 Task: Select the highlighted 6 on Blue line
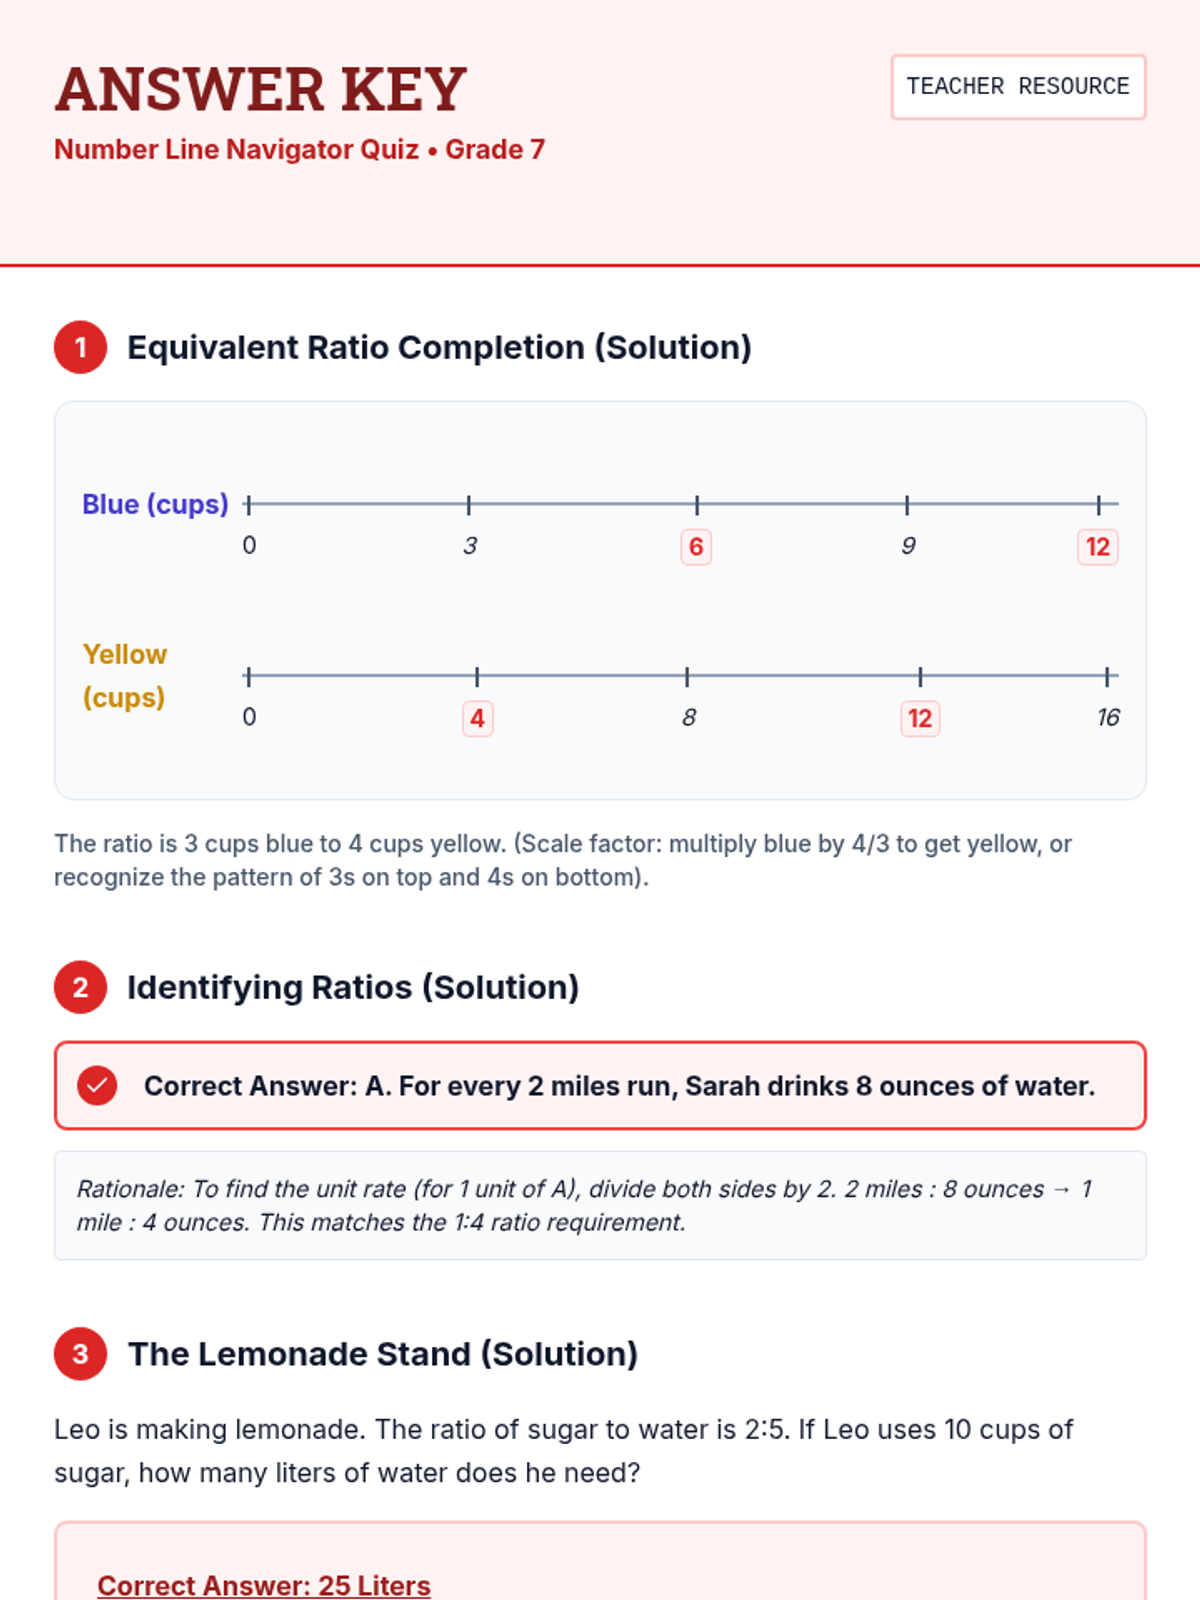point(696,547)
